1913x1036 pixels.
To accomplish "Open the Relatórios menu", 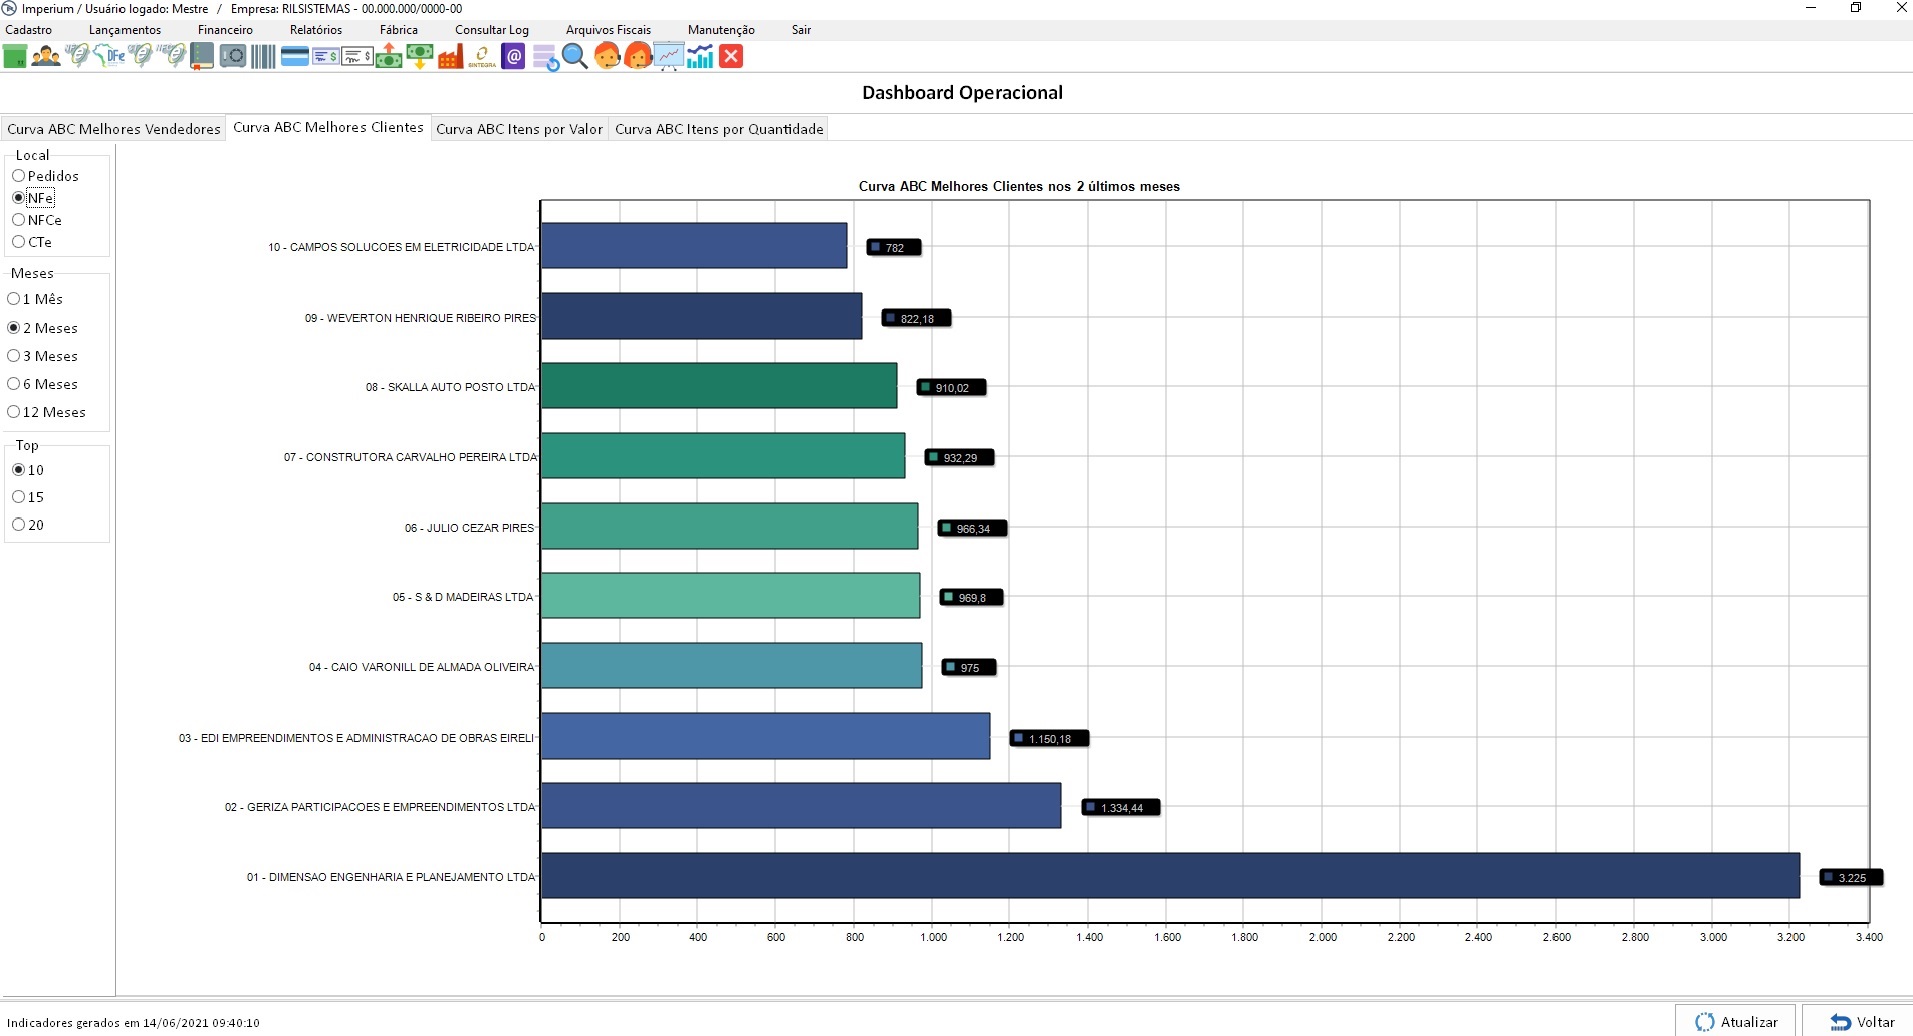I will [315, 30].
